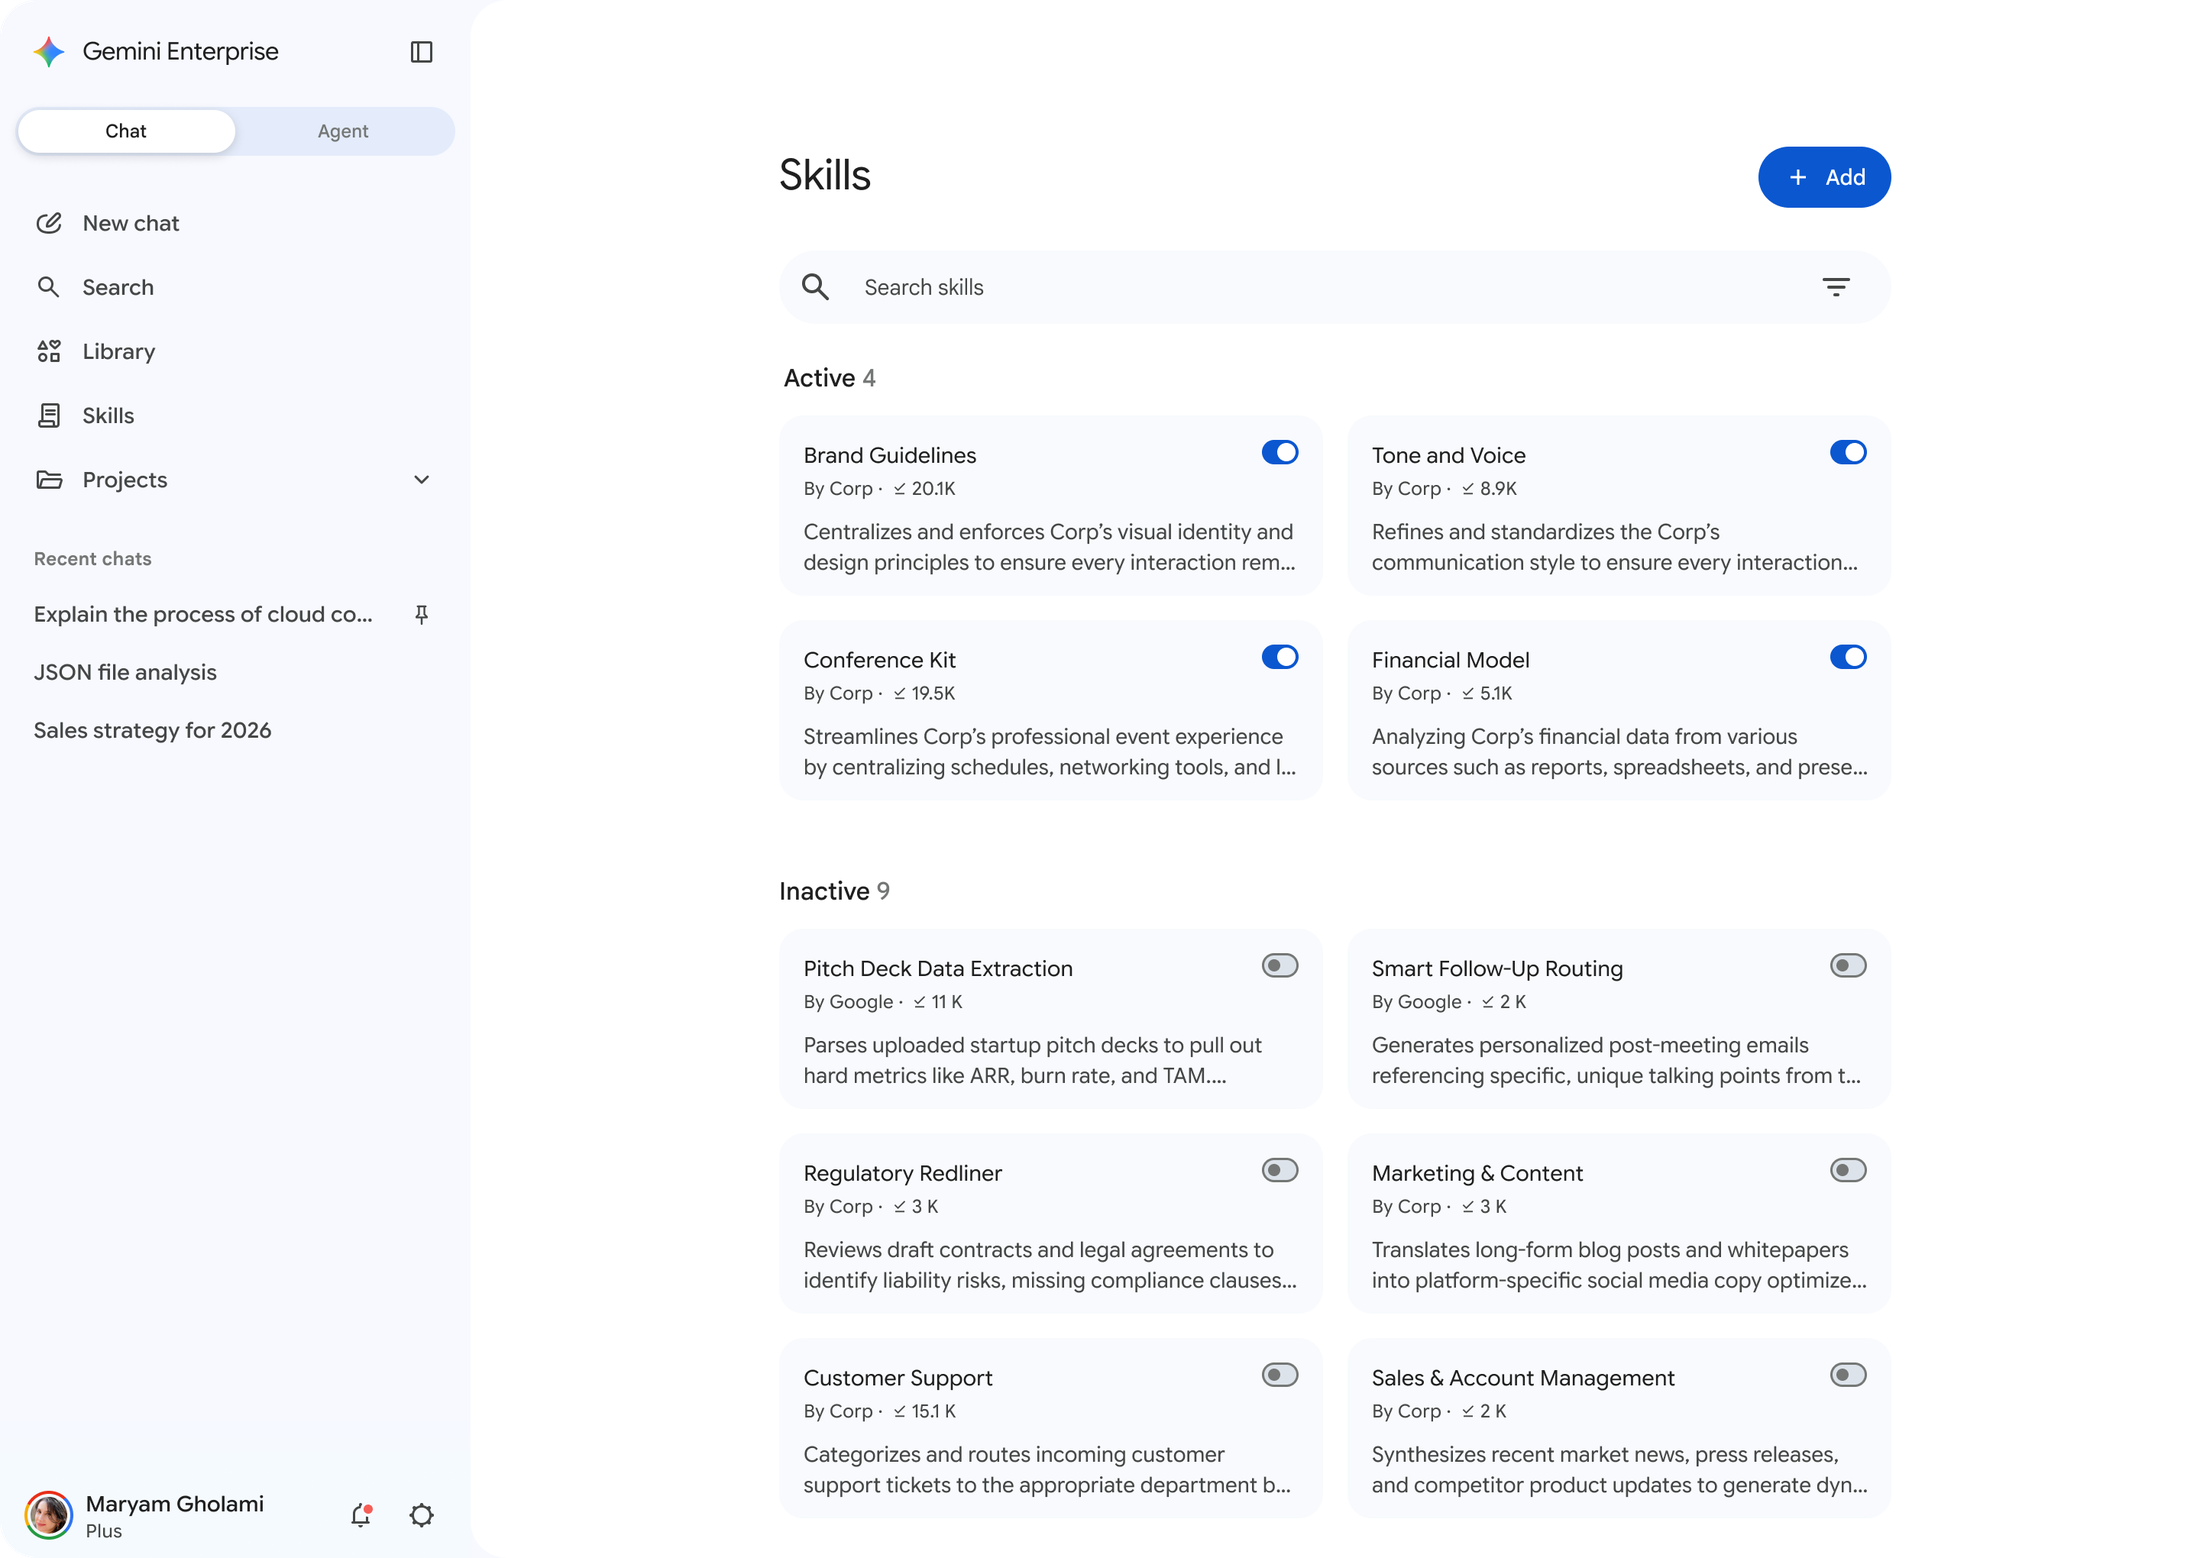The width and height of the screenshot is (2200, 1558).
Task: Click Maryam Gholami account name
Action: (174, 1504)
